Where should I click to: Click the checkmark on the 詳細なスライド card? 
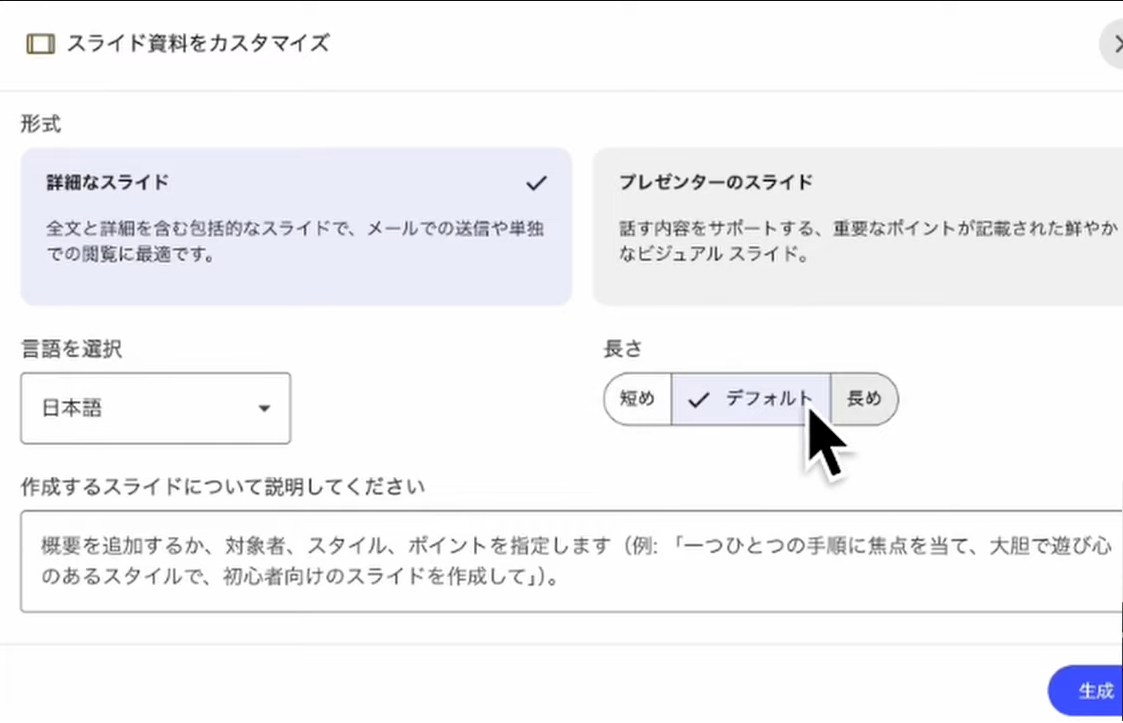coord(536,183)
